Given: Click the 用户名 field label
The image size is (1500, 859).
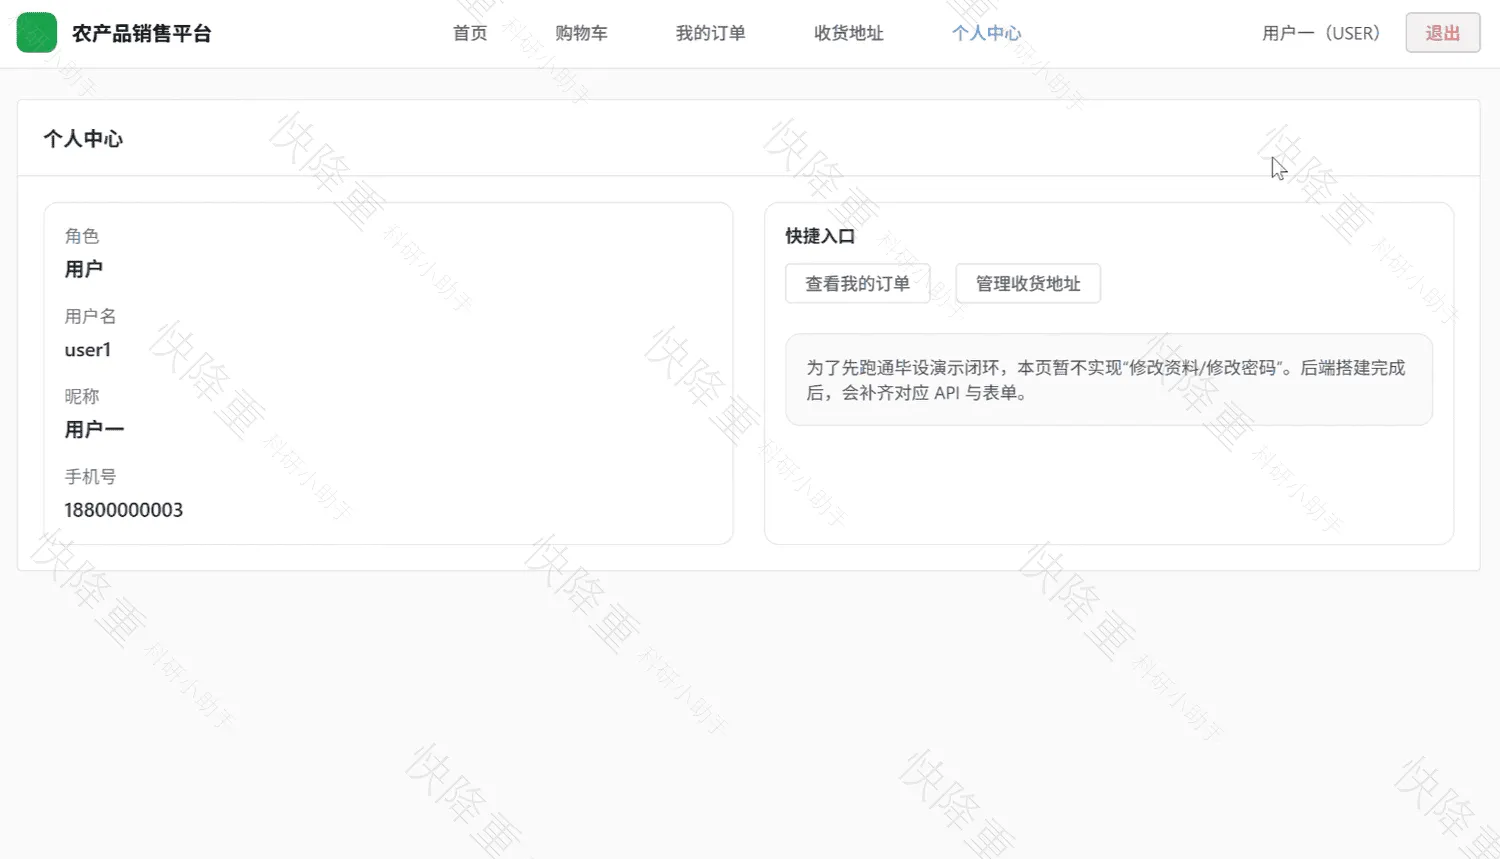Looking at the screenshot, I should tap(90, 316).
